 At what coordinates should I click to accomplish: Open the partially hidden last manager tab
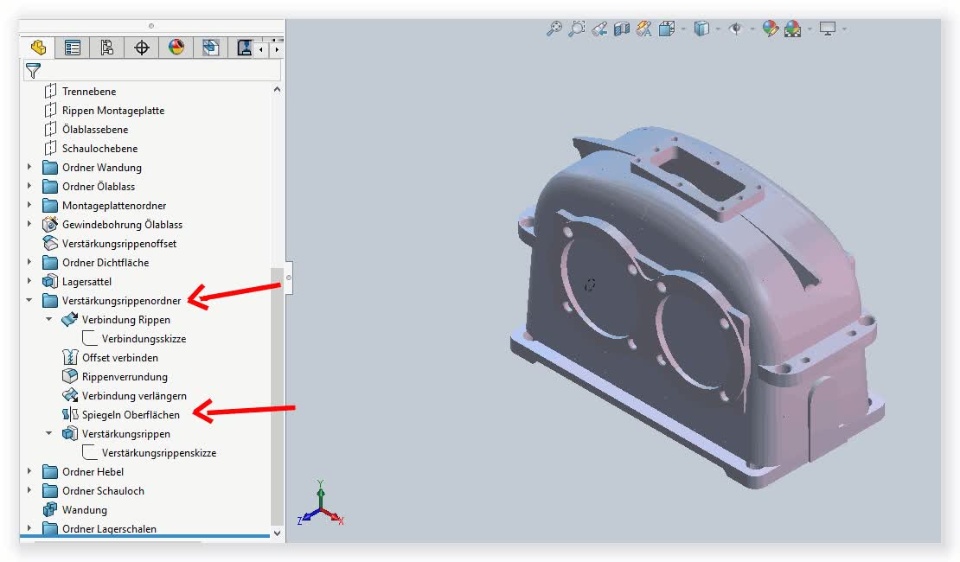point(244,48)
